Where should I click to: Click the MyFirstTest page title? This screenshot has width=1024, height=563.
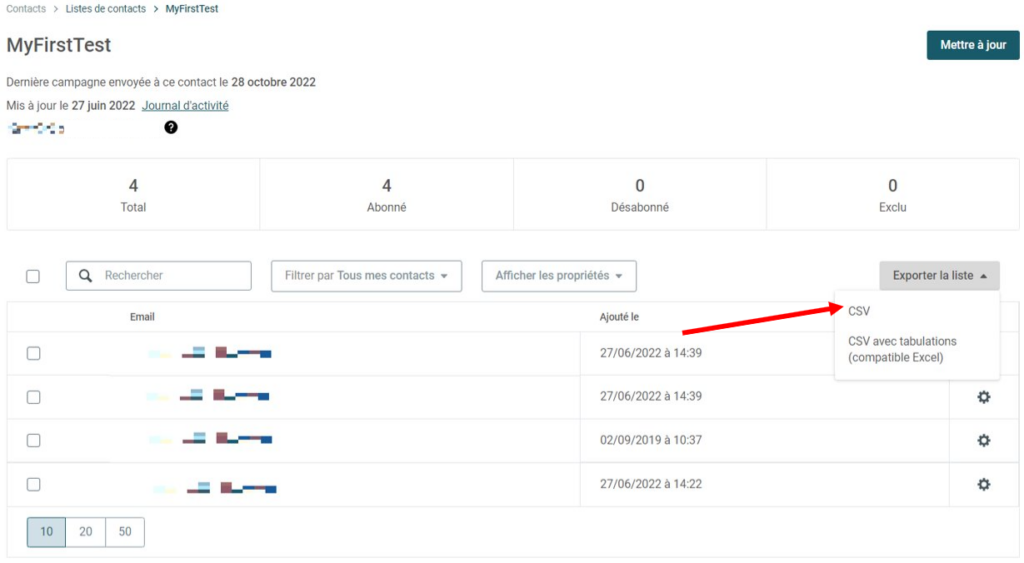pyautogui.click(x=59, y=45)
